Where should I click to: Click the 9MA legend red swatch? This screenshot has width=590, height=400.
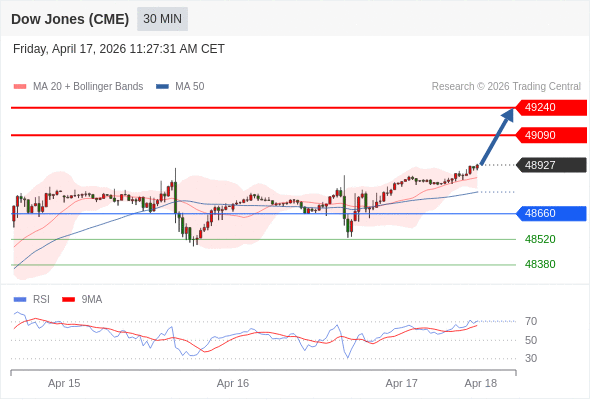coord(68,300)
